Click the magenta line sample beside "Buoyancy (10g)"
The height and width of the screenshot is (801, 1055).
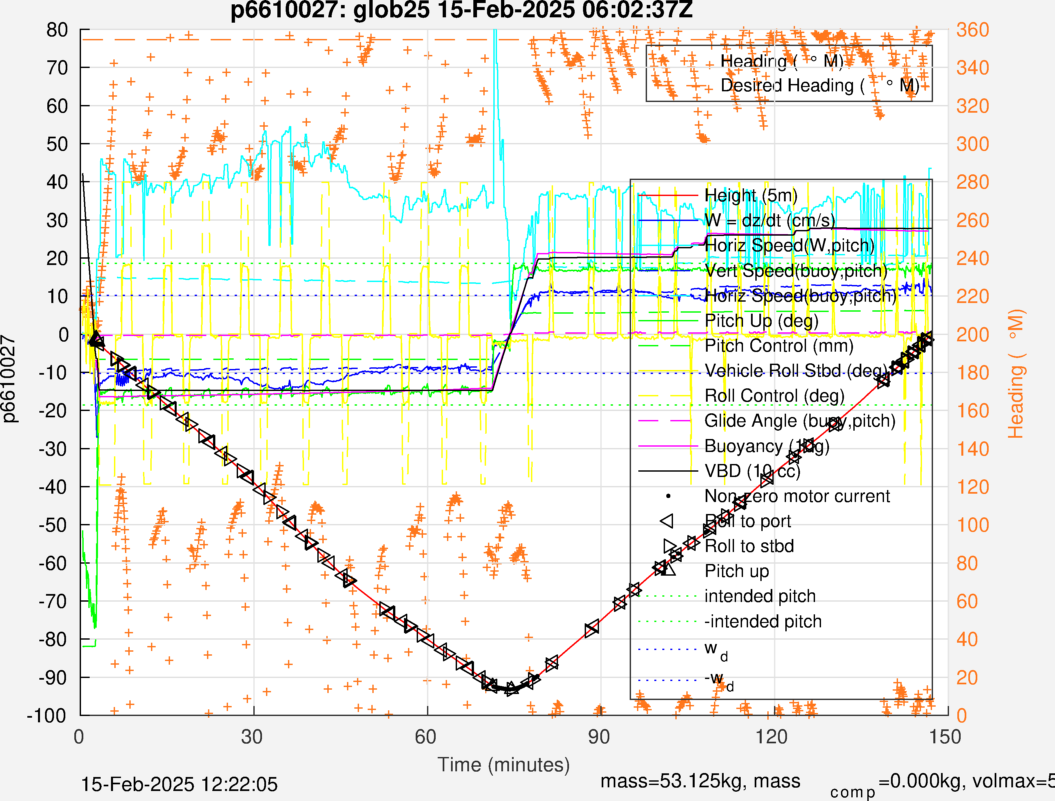[x=667, y=446]
